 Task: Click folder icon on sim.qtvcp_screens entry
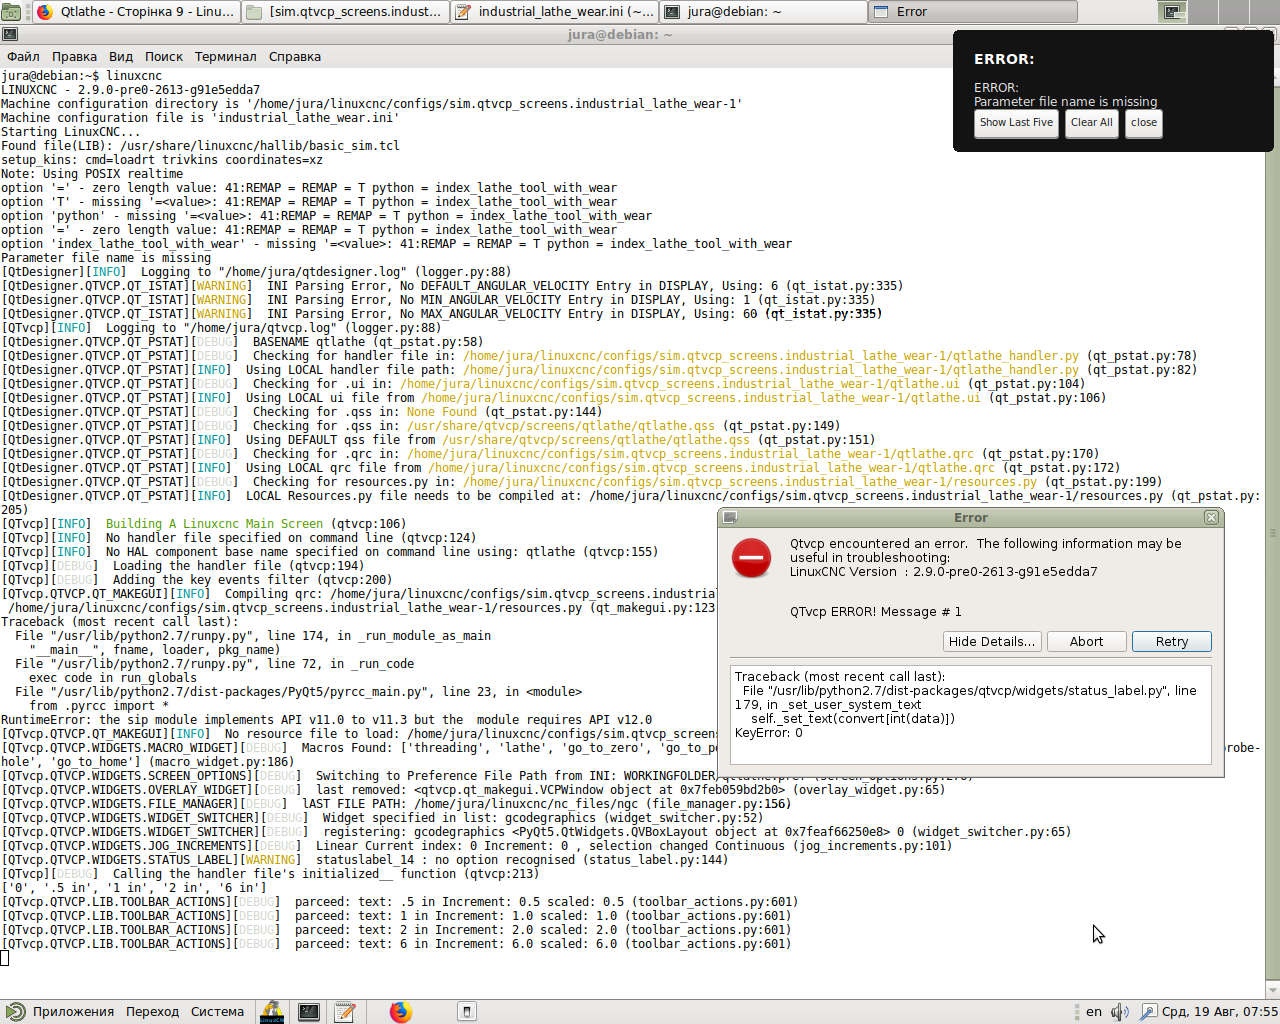coord(254,12)
